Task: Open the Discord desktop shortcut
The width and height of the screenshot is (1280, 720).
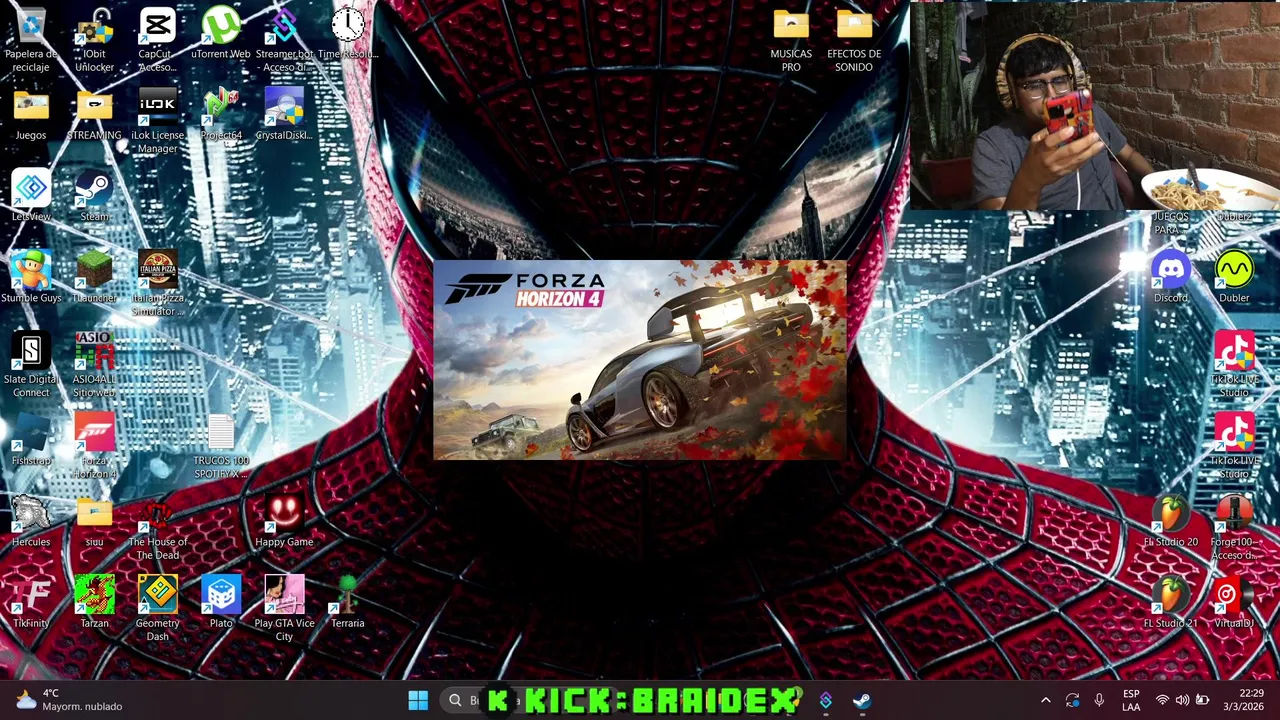Action: [1171, 277]
